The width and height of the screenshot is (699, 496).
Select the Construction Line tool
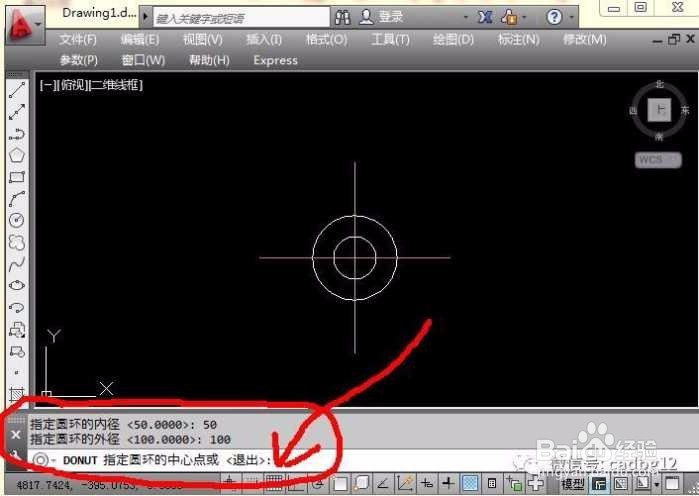17,112
